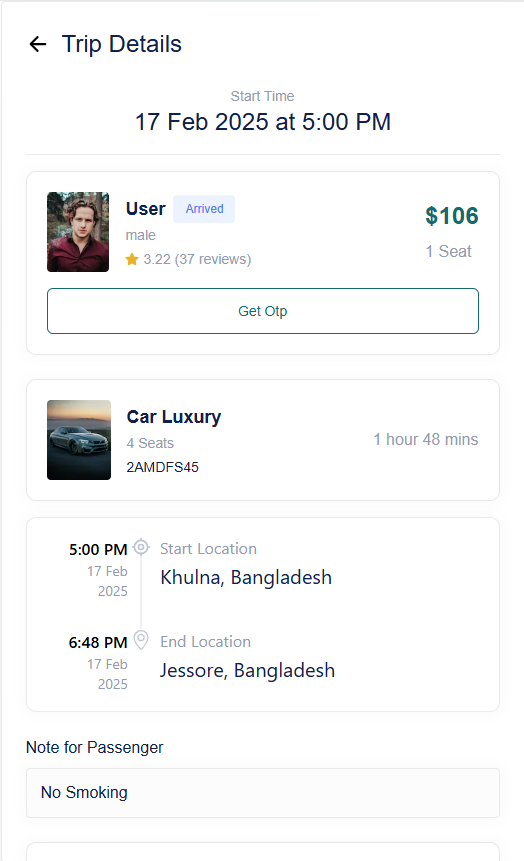Open the Trip Details heading
This screenshot has width=524, height=861.
point(121,44)
